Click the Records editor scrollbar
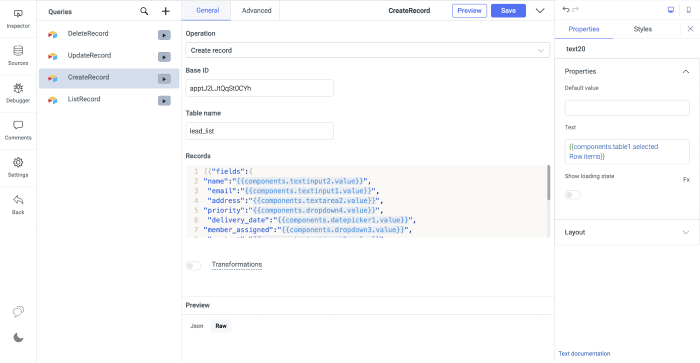Screen dimensions: 700x363 coord(548,183)
